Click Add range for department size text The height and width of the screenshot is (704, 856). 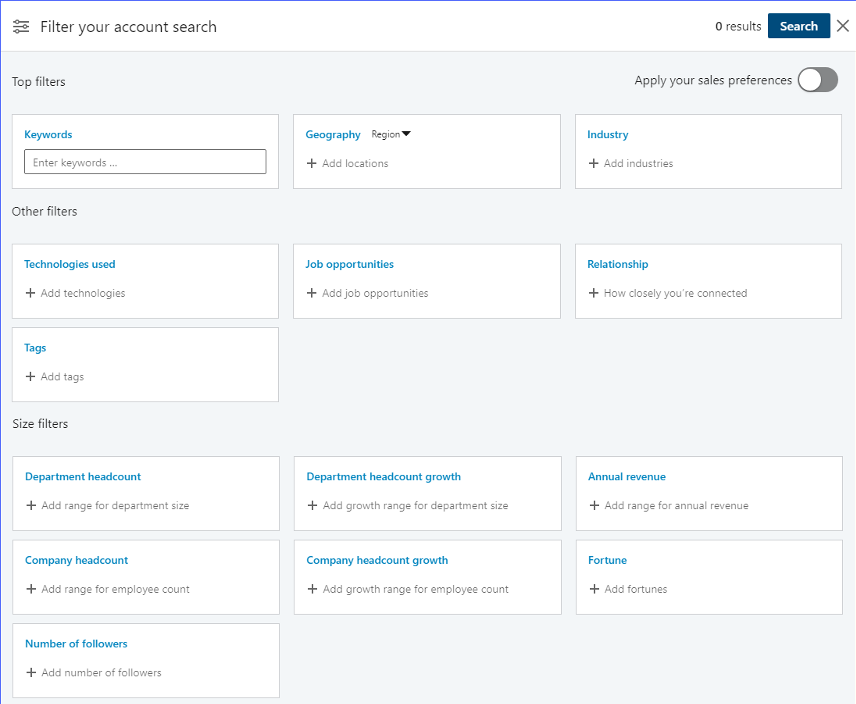[115, 505]
